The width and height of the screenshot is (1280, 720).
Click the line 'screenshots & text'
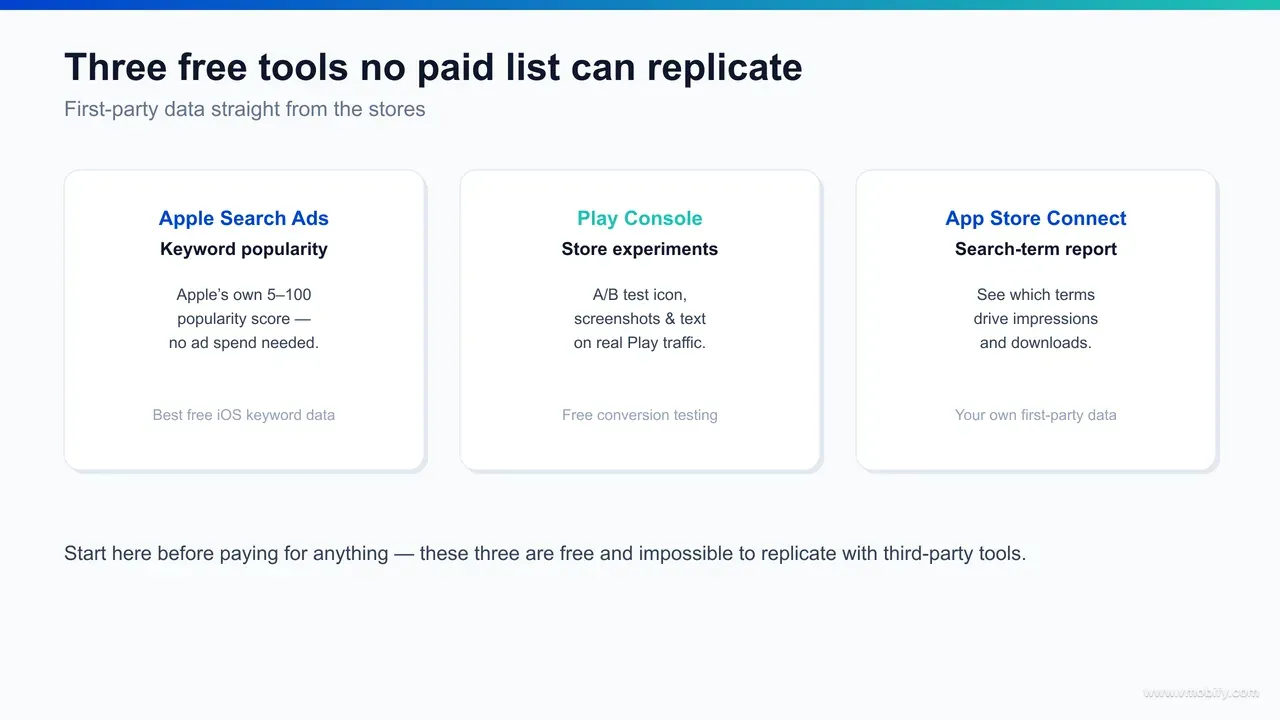tap(640, 318)
